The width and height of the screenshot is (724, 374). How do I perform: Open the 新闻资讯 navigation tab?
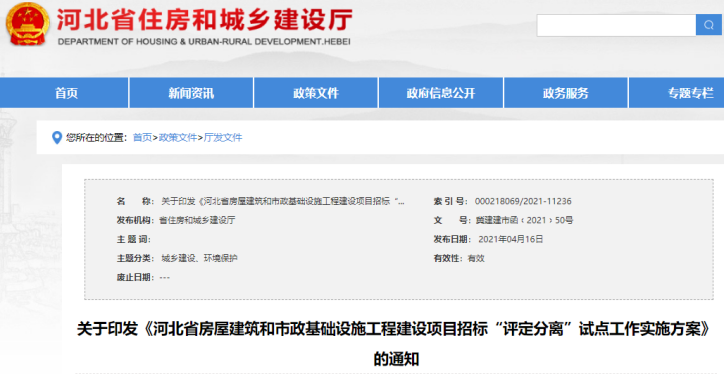191,93
